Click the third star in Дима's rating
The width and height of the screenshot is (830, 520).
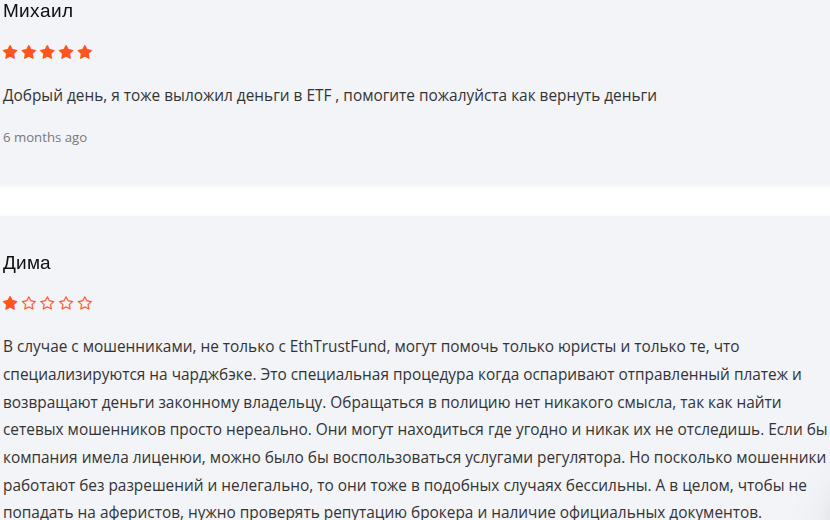click(x=48, y=302)
